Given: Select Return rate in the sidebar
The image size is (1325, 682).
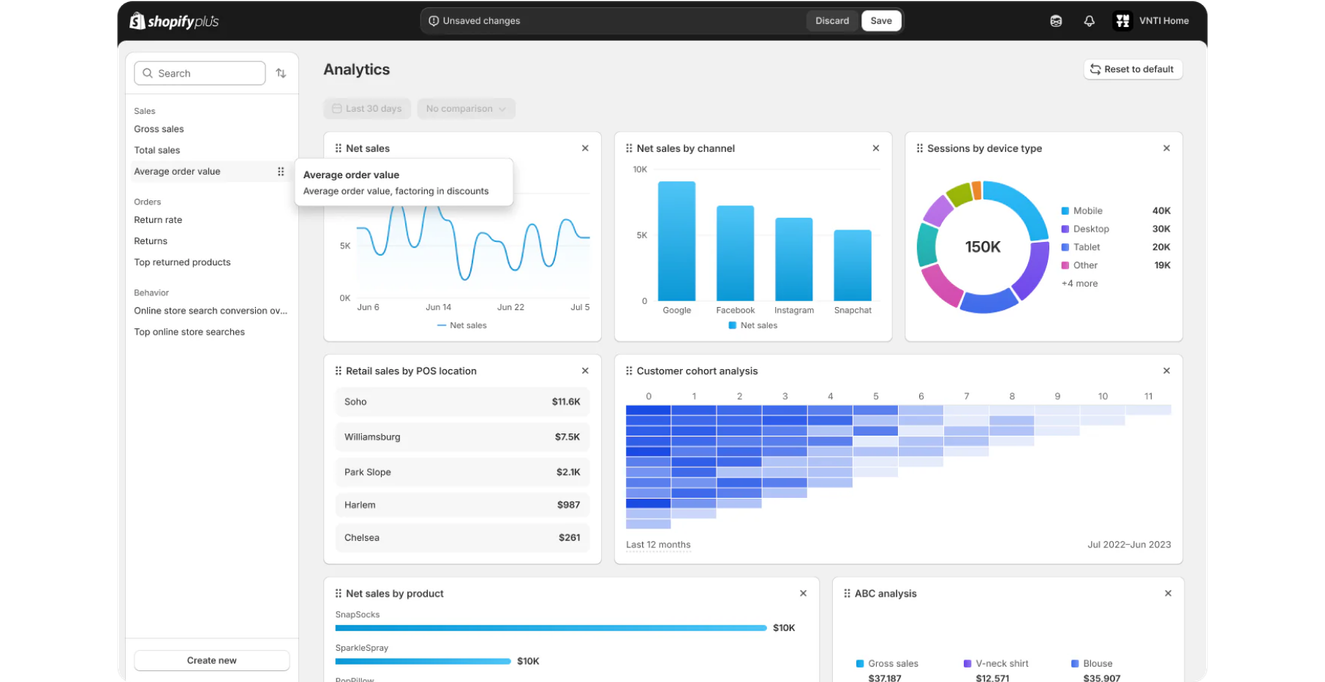Looking at the screenshot, I should coord(158,220).
